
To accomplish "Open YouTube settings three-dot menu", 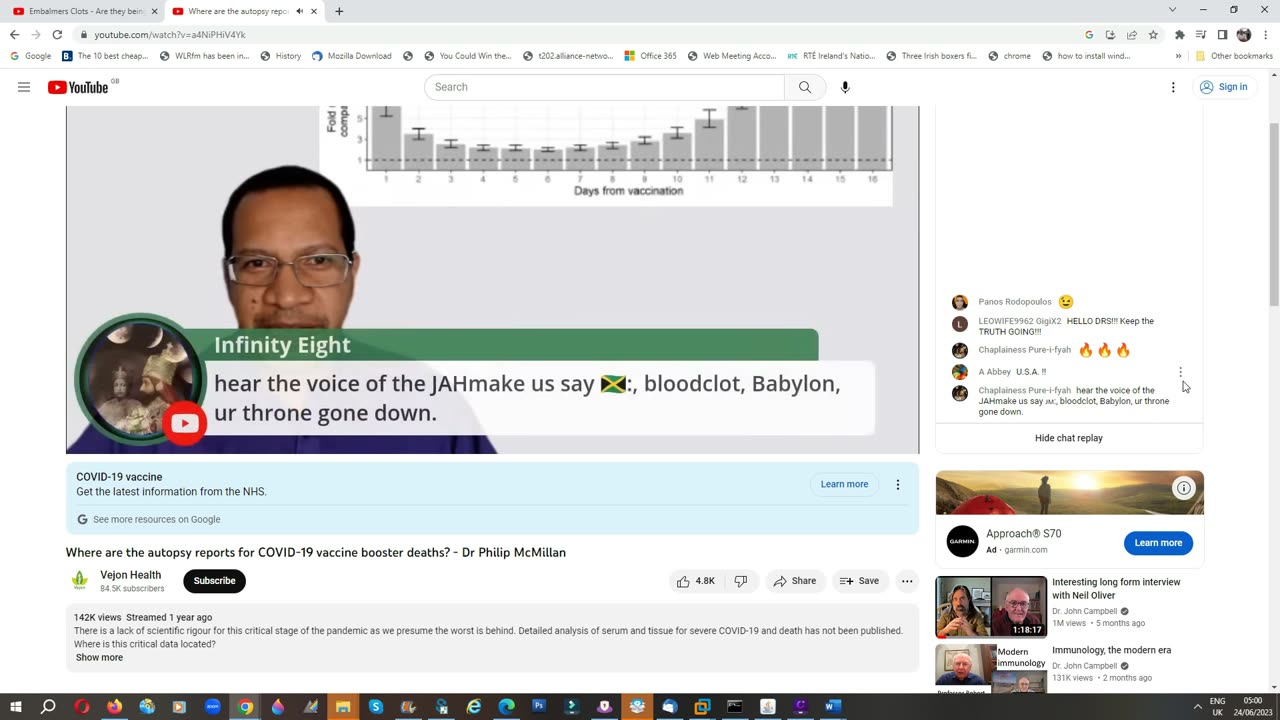I will [x=1173, y=87].
